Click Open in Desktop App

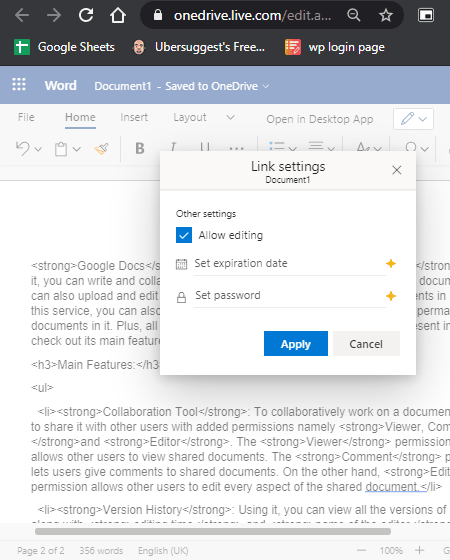(320, 119)
